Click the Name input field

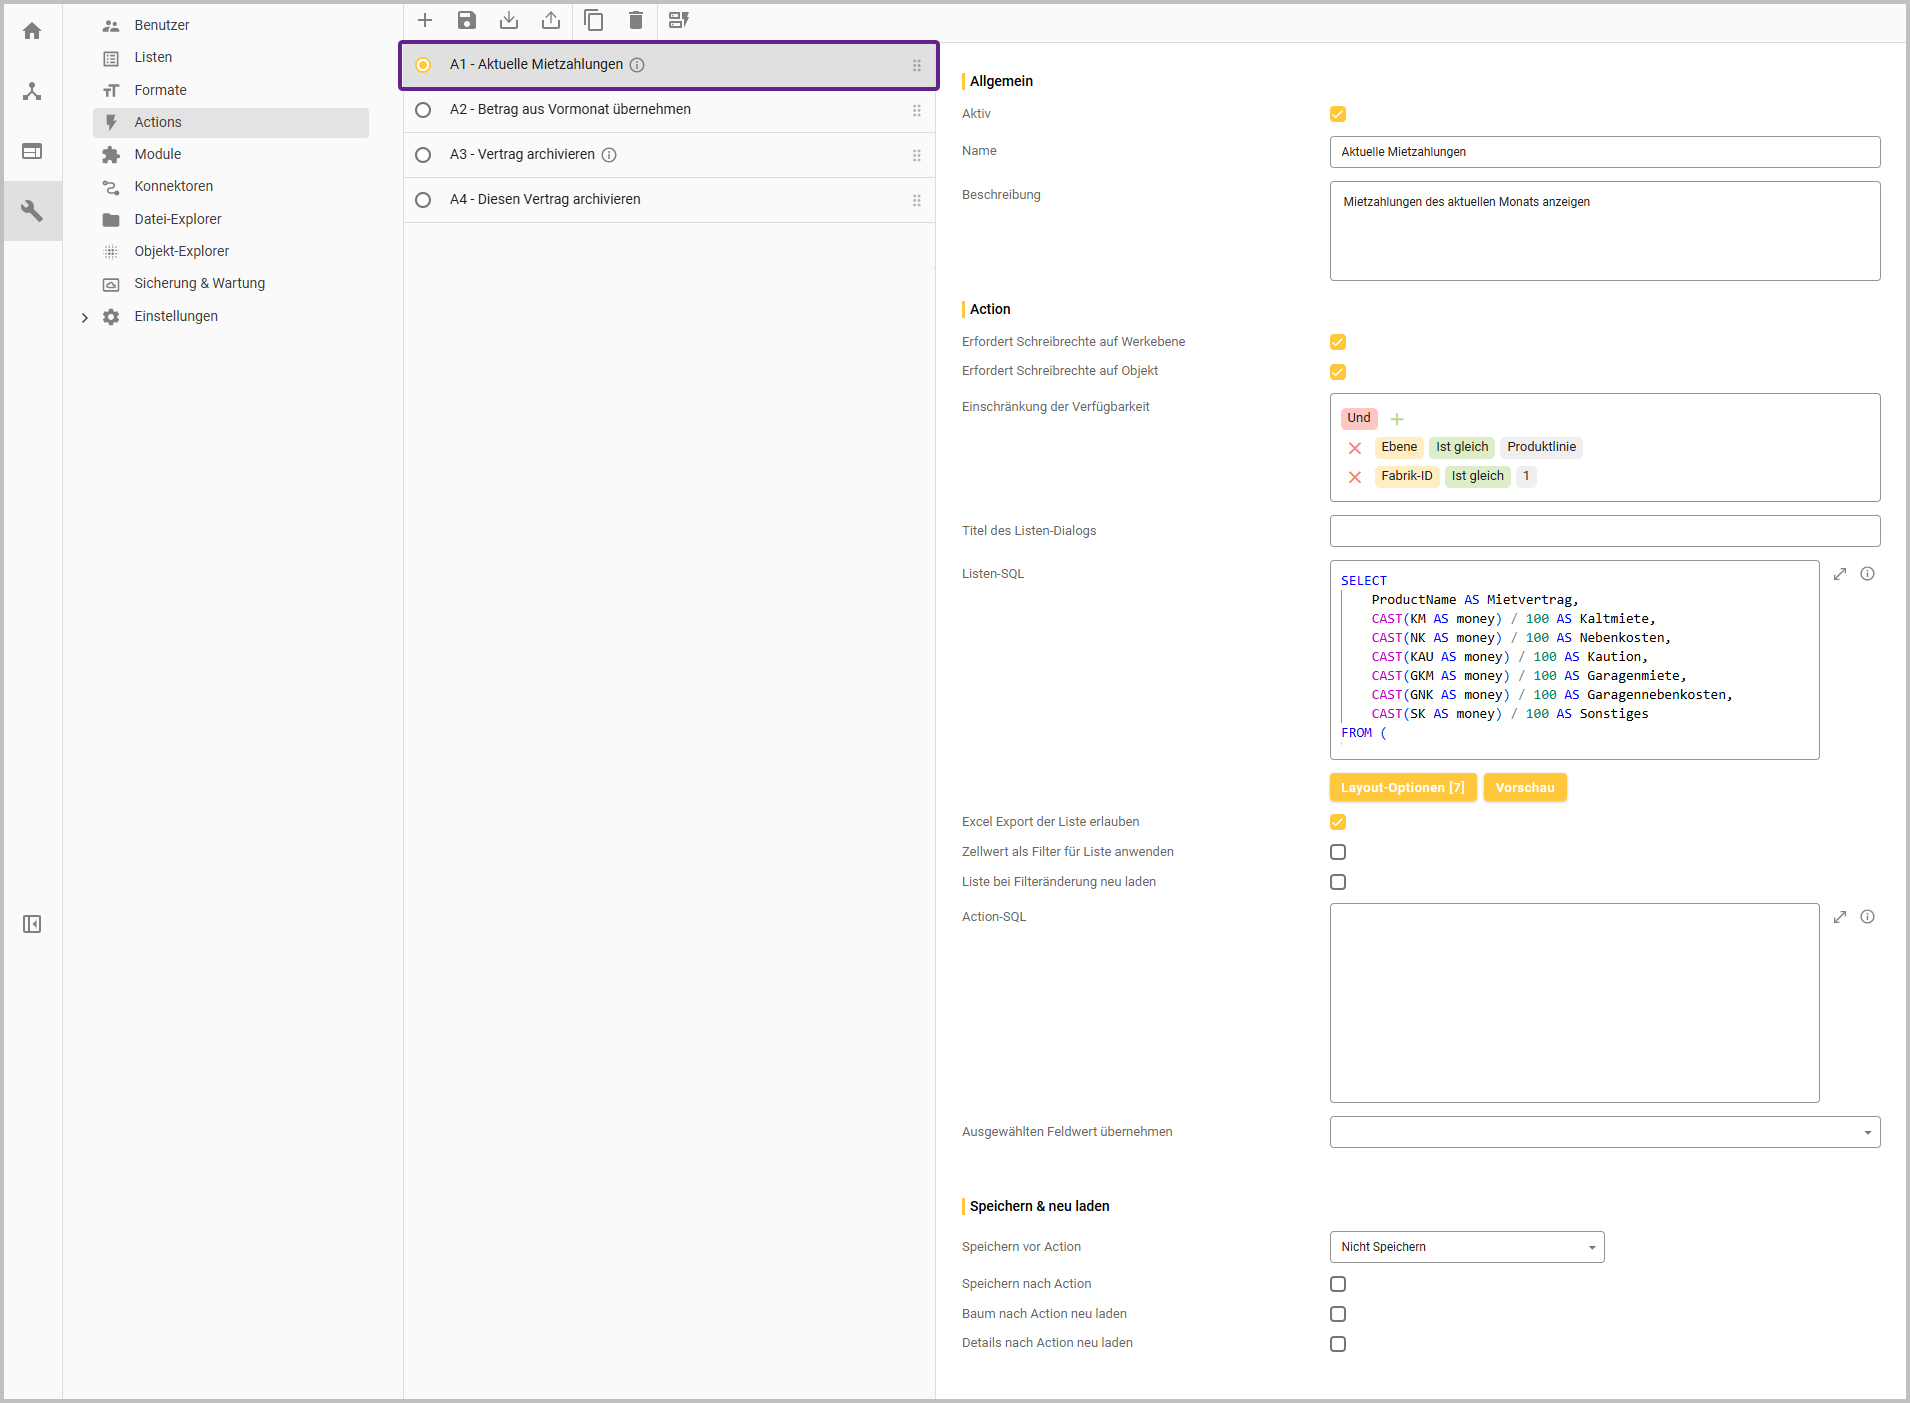(x=1605, y=152)
